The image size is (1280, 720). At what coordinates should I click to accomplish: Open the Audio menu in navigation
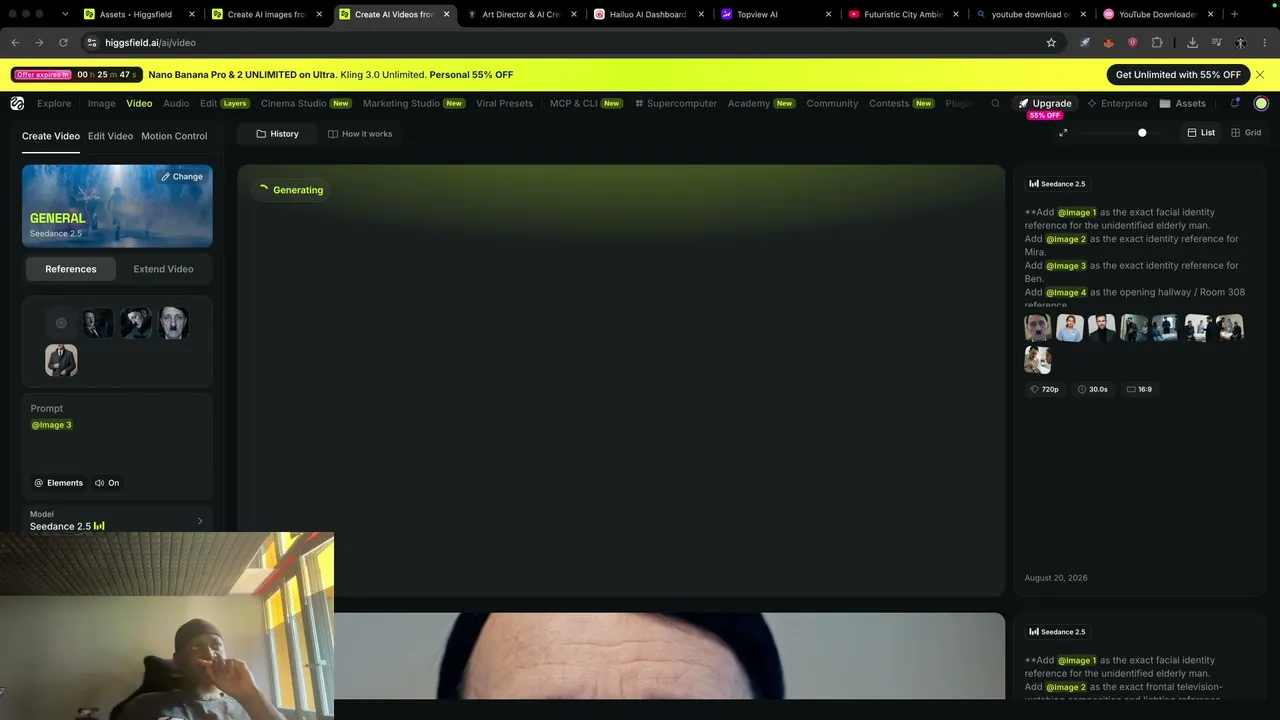click(x=176, y=103)
